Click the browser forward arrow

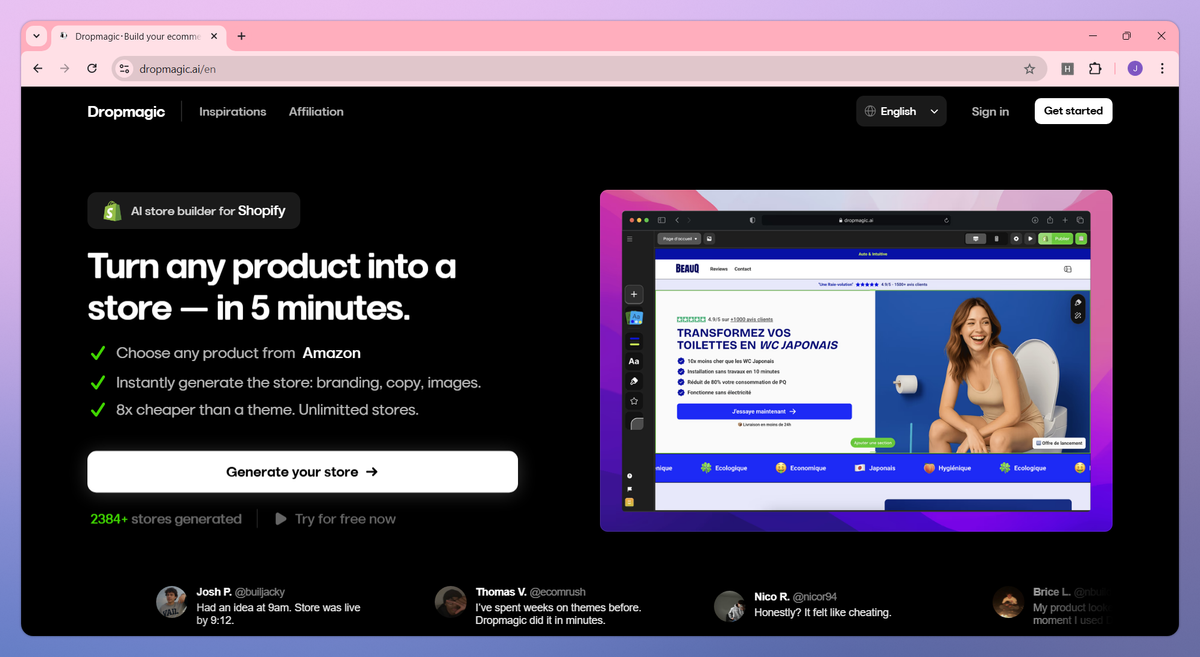pos(65,69)
